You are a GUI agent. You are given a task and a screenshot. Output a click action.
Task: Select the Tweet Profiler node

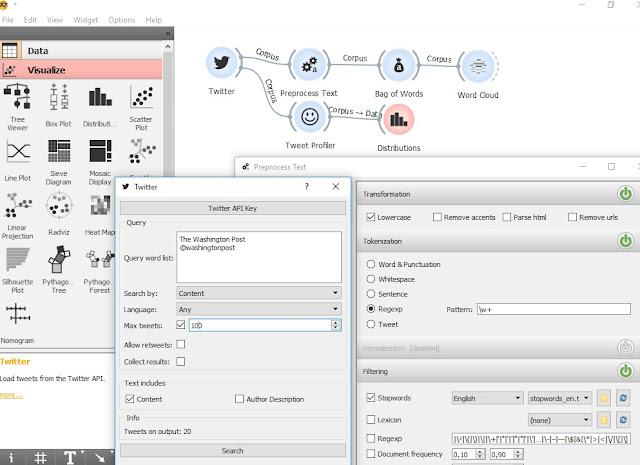coord(309,117)
